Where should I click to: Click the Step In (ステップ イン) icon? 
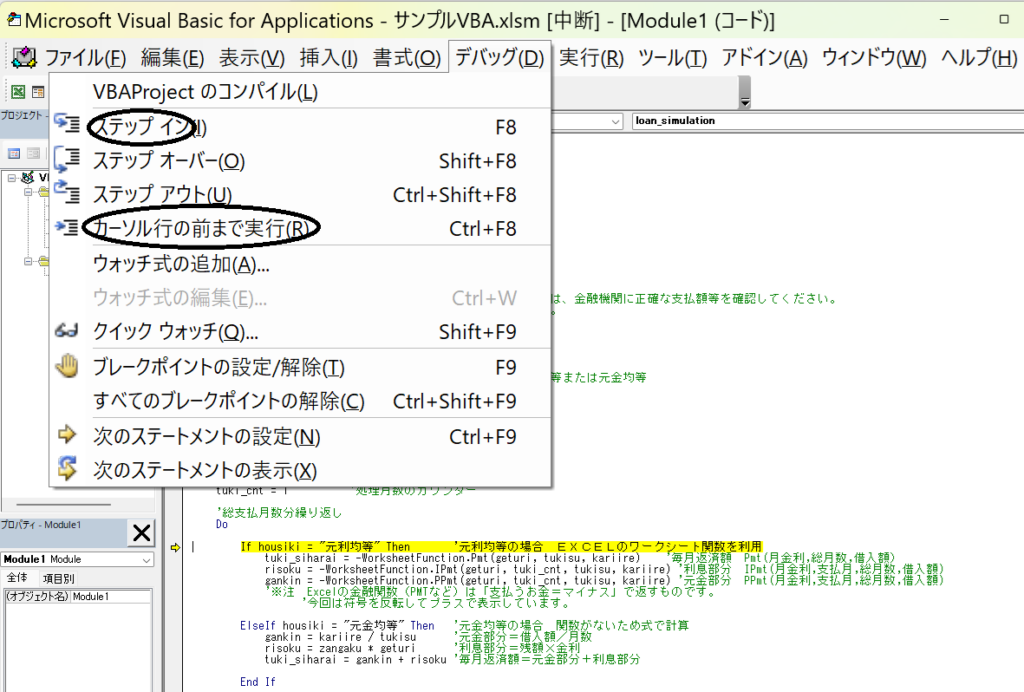[x=68, y=126]
